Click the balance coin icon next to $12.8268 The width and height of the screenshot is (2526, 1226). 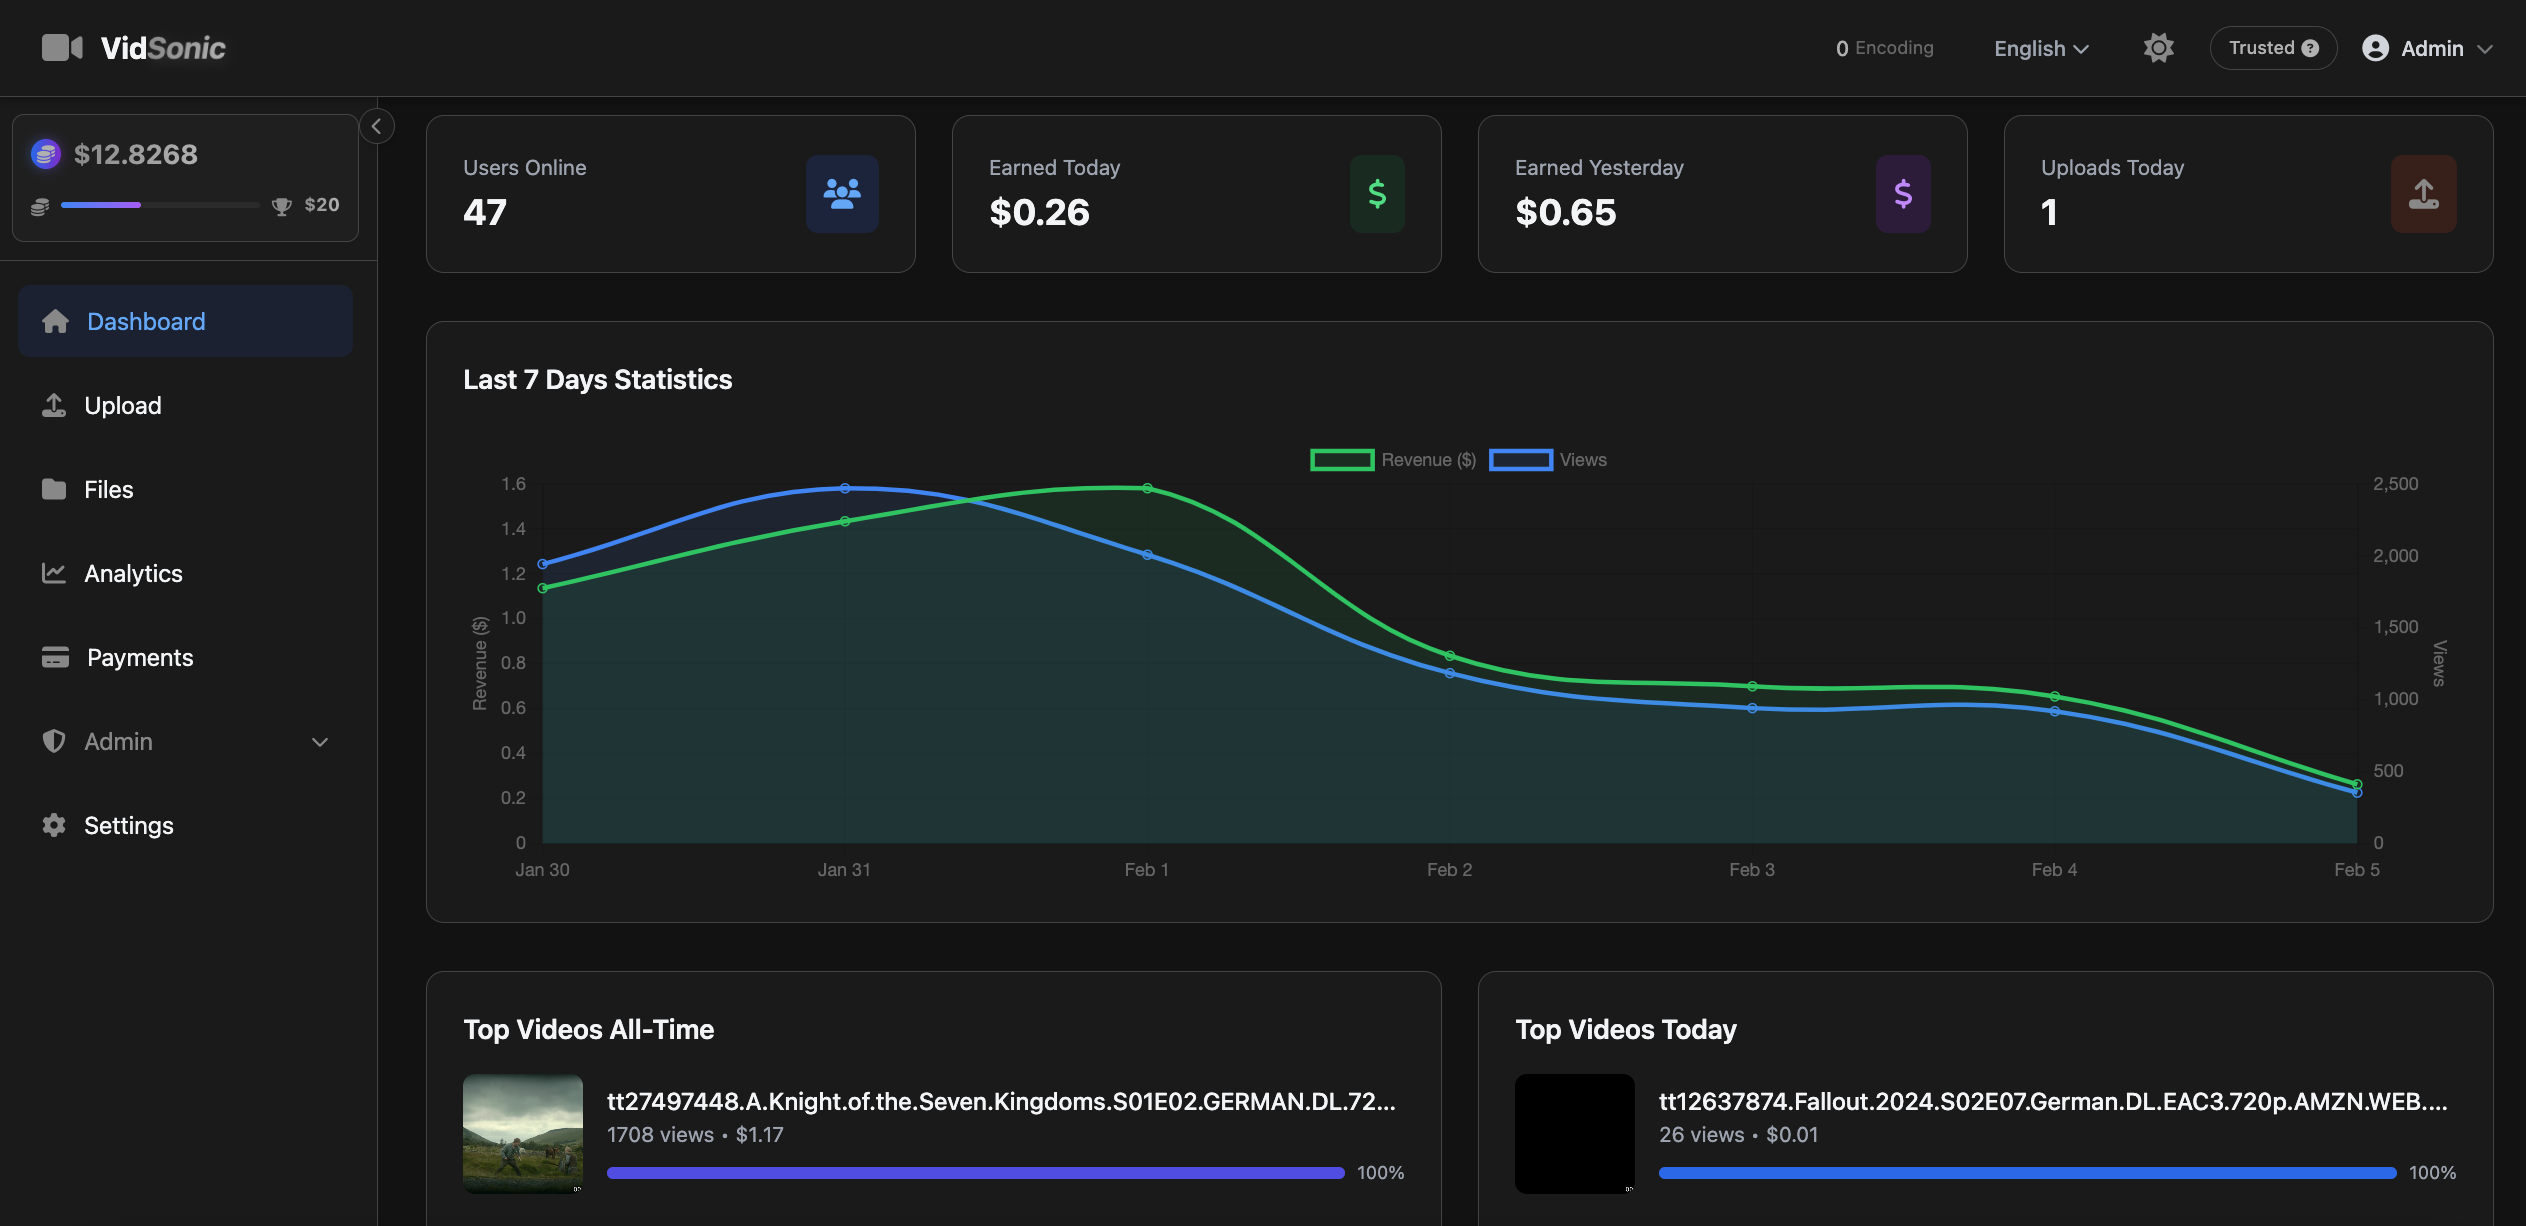coord(46,154)
